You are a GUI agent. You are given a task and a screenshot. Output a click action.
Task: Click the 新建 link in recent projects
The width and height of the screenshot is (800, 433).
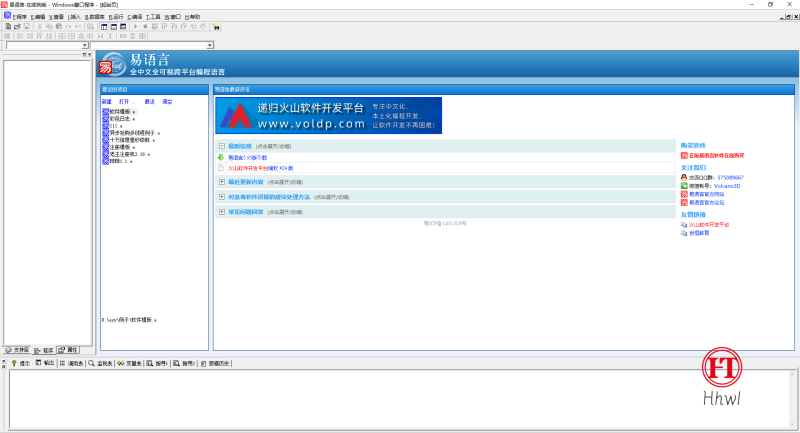click(x=107, y=102)
